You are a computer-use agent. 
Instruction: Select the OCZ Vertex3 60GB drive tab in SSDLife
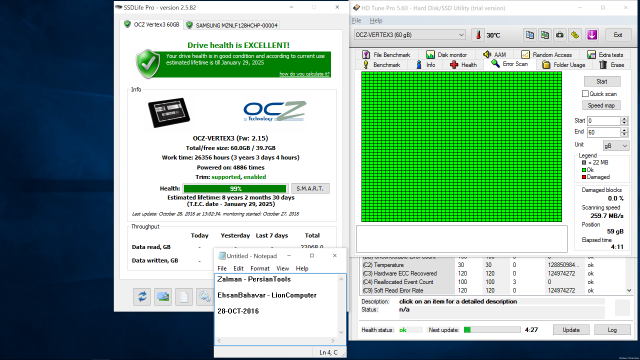click(x=151, y=24)
